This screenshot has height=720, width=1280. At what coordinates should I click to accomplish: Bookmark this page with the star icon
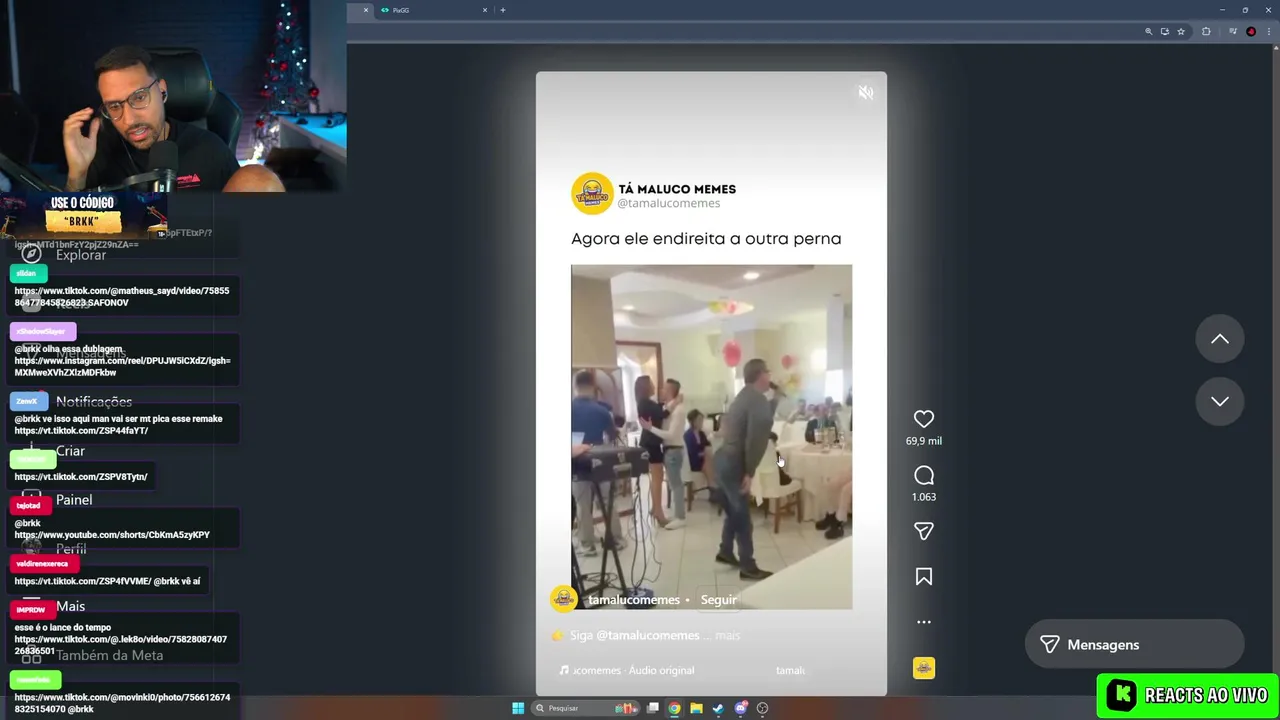coord(1181,32)
